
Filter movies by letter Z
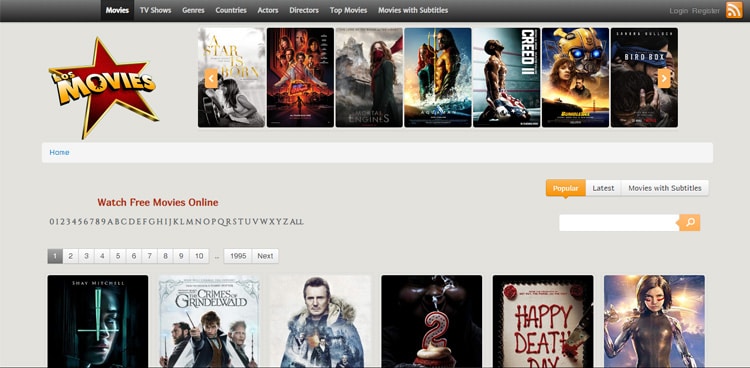286,222
